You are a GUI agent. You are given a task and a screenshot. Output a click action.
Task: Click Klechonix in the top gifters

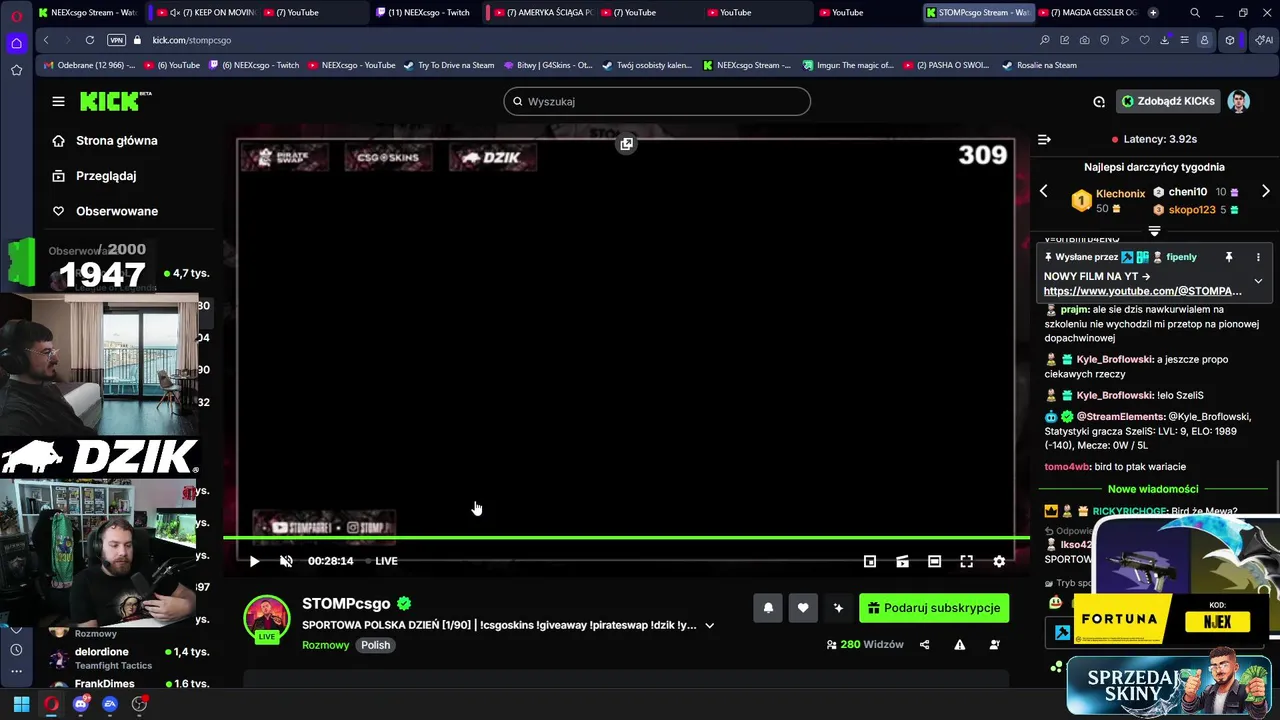pyautogui.click(x=1120, y=194)
